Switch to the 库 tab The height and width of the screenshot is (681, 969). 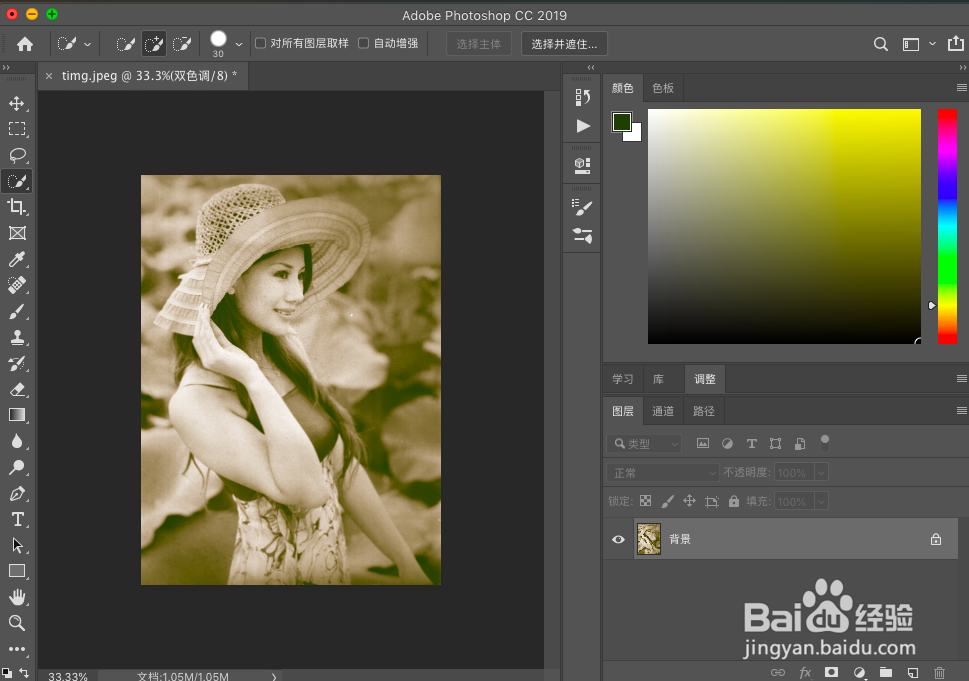tap(659, 379)
